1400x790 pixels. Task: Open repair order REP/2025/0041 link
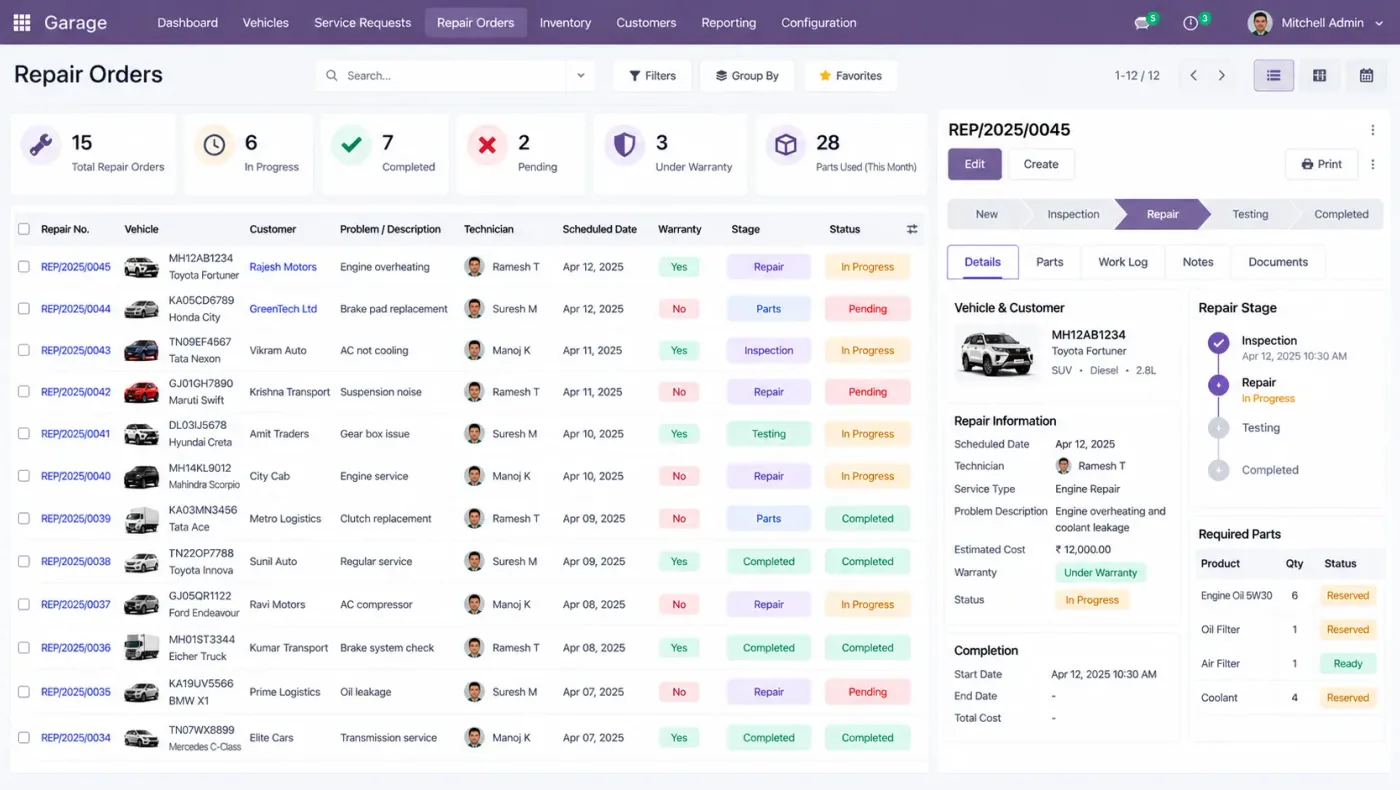click(76, 434)
